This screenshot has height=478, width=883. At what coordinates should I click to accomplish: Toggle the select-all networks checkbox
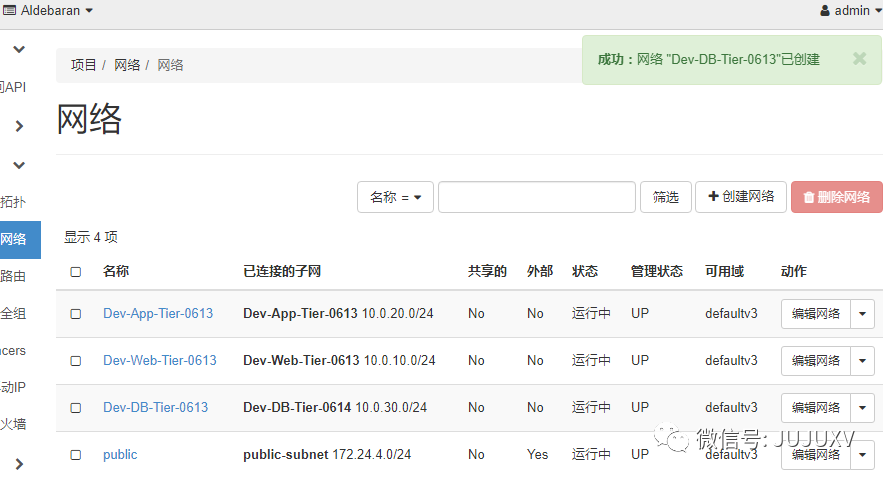(76, 272)
